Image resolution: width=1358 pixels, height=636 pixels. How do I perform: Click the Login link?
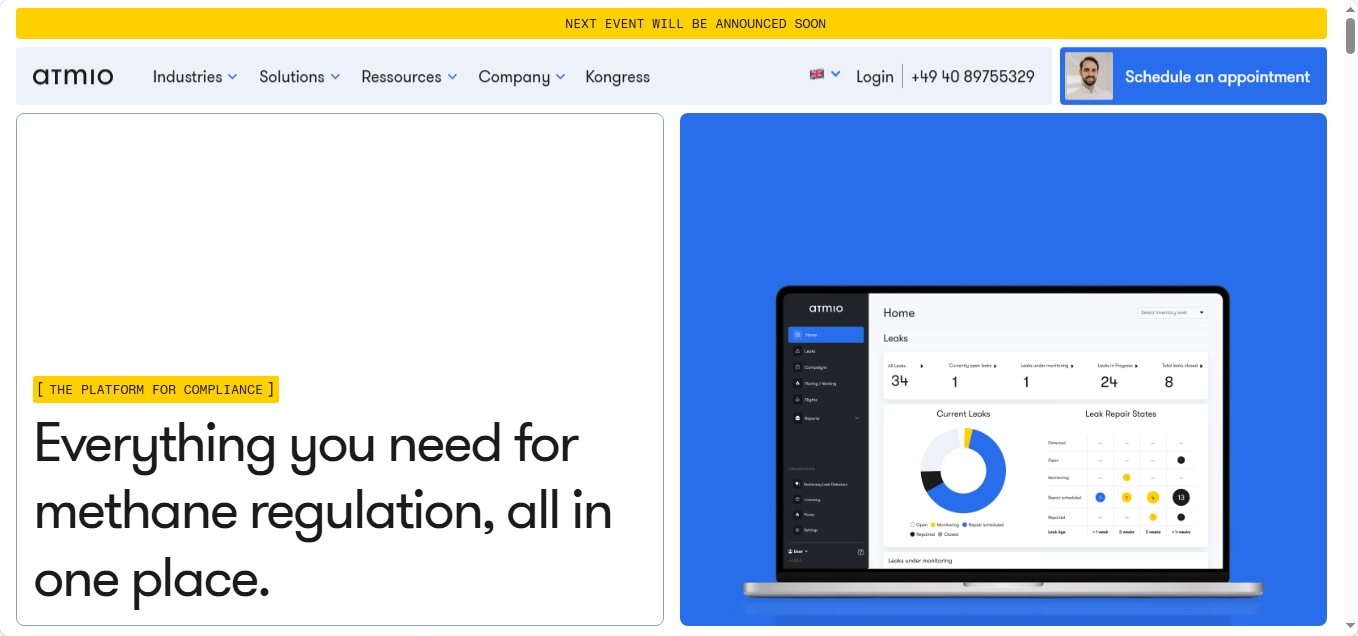pyautogui.click(x=875, y=77)
